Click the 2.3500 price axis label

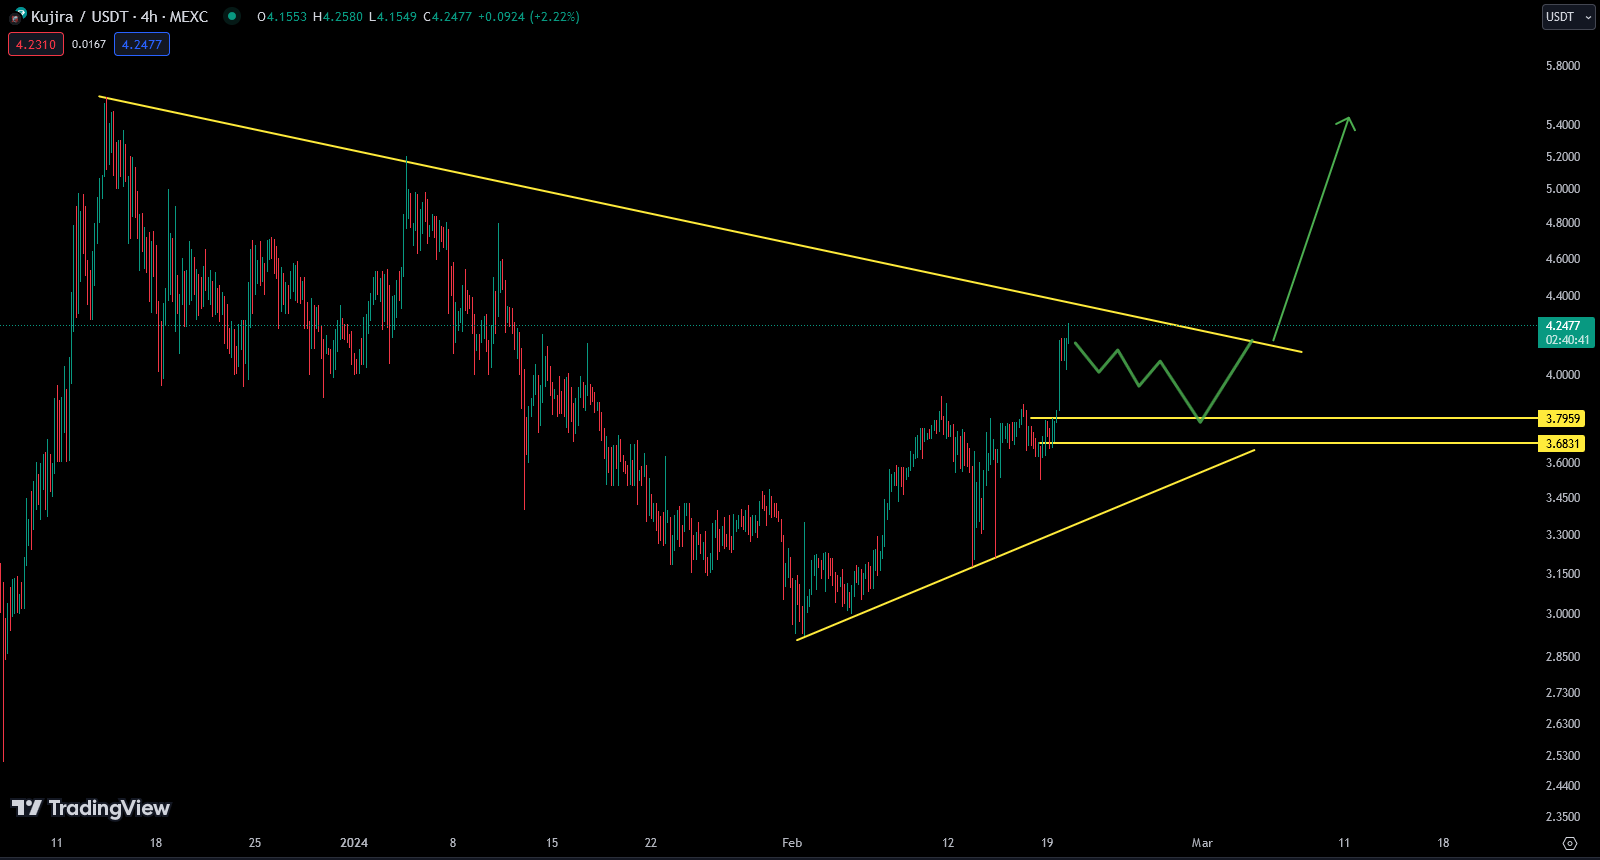point(1563,817)
